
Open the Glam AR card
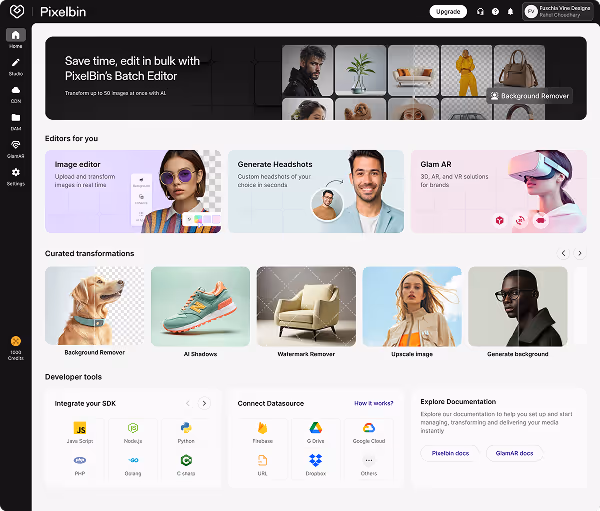(499, 191)
